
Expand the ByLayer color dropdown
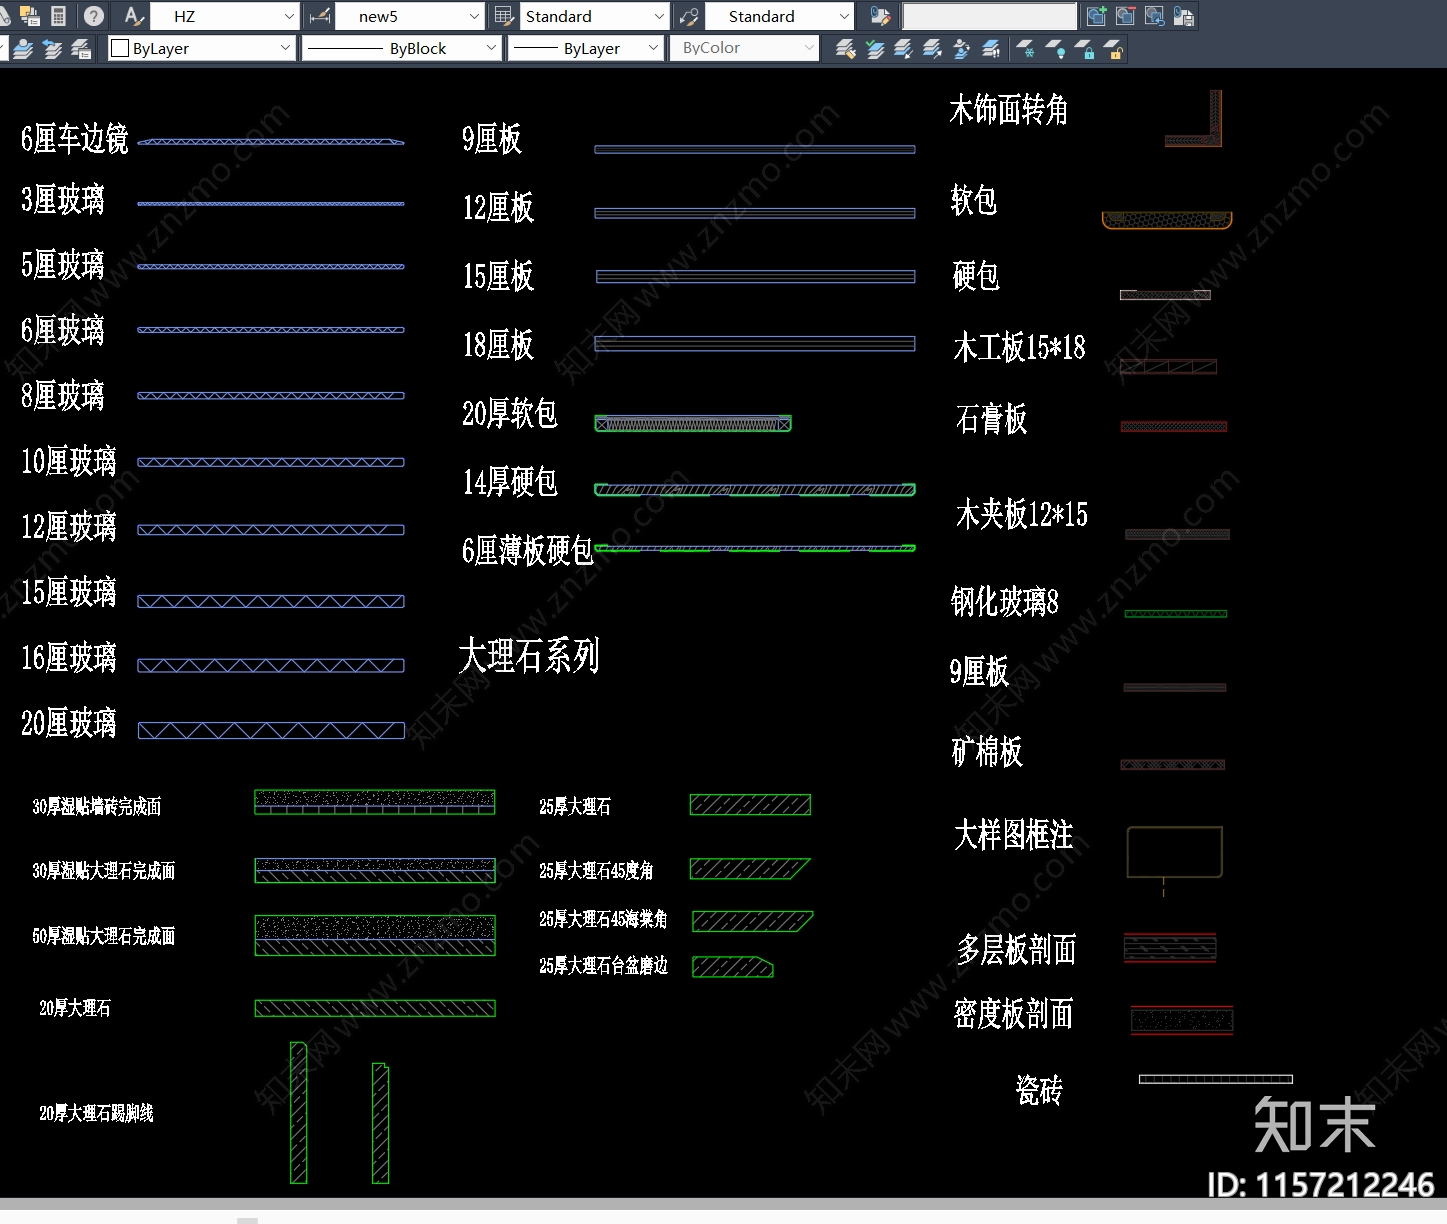coord(202,48)
